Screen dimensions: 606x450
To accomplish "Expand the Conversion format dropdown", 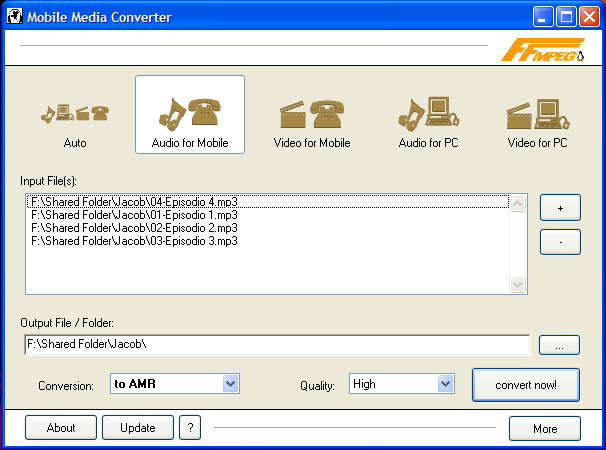I will tap(230, 384).
